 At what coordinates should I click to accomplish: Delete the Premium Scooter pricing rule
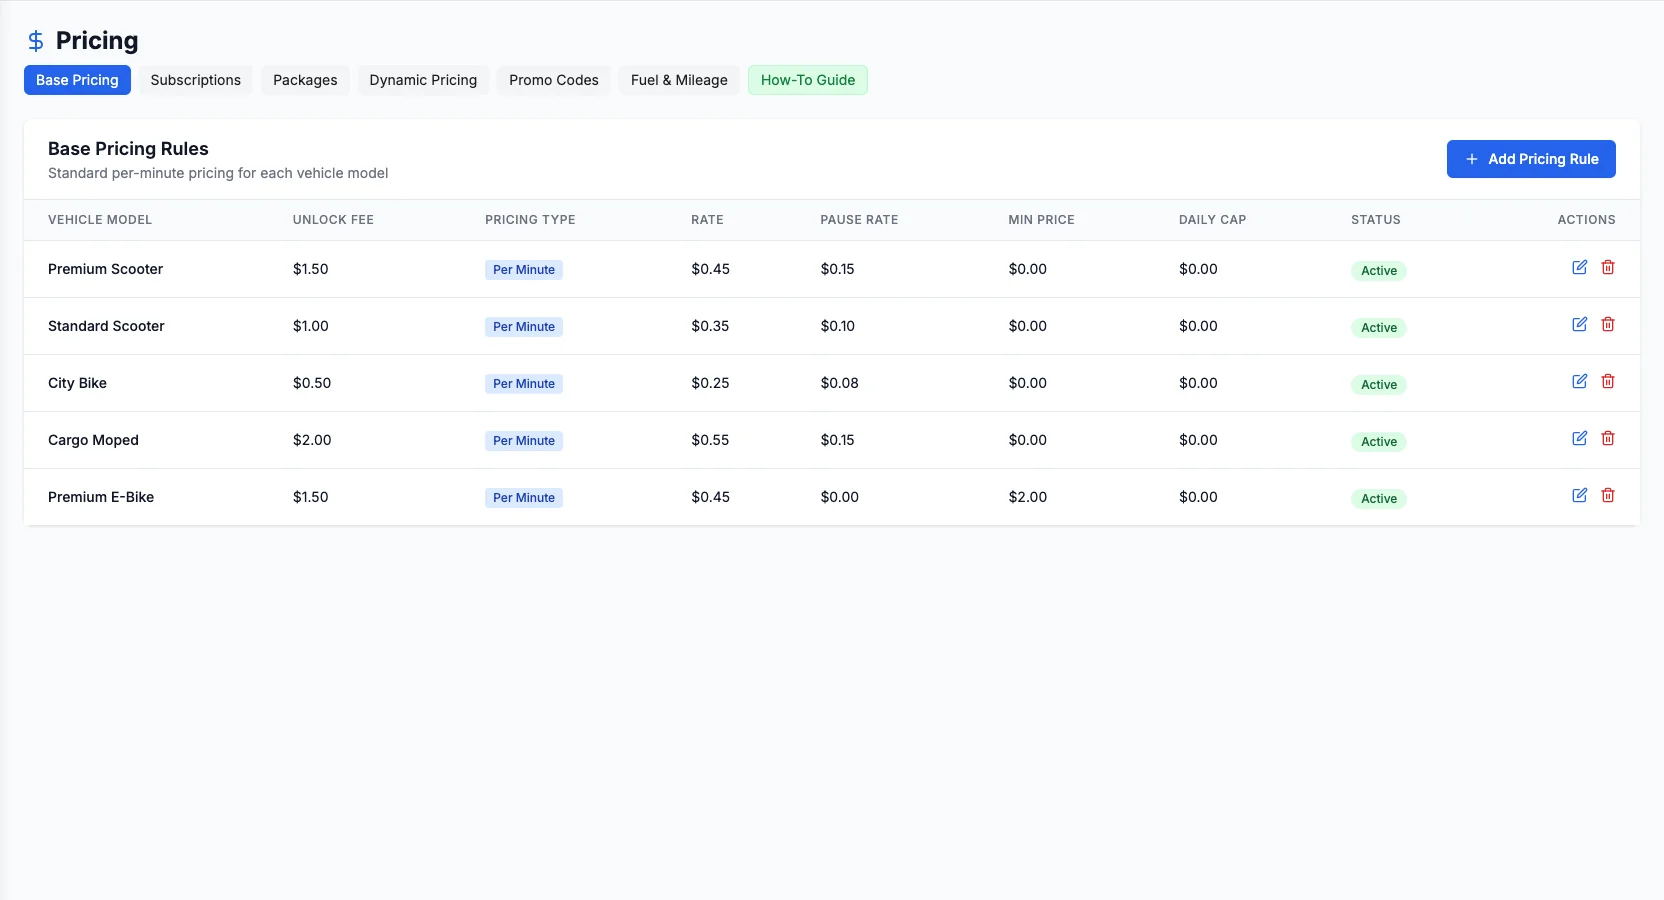1608,267
